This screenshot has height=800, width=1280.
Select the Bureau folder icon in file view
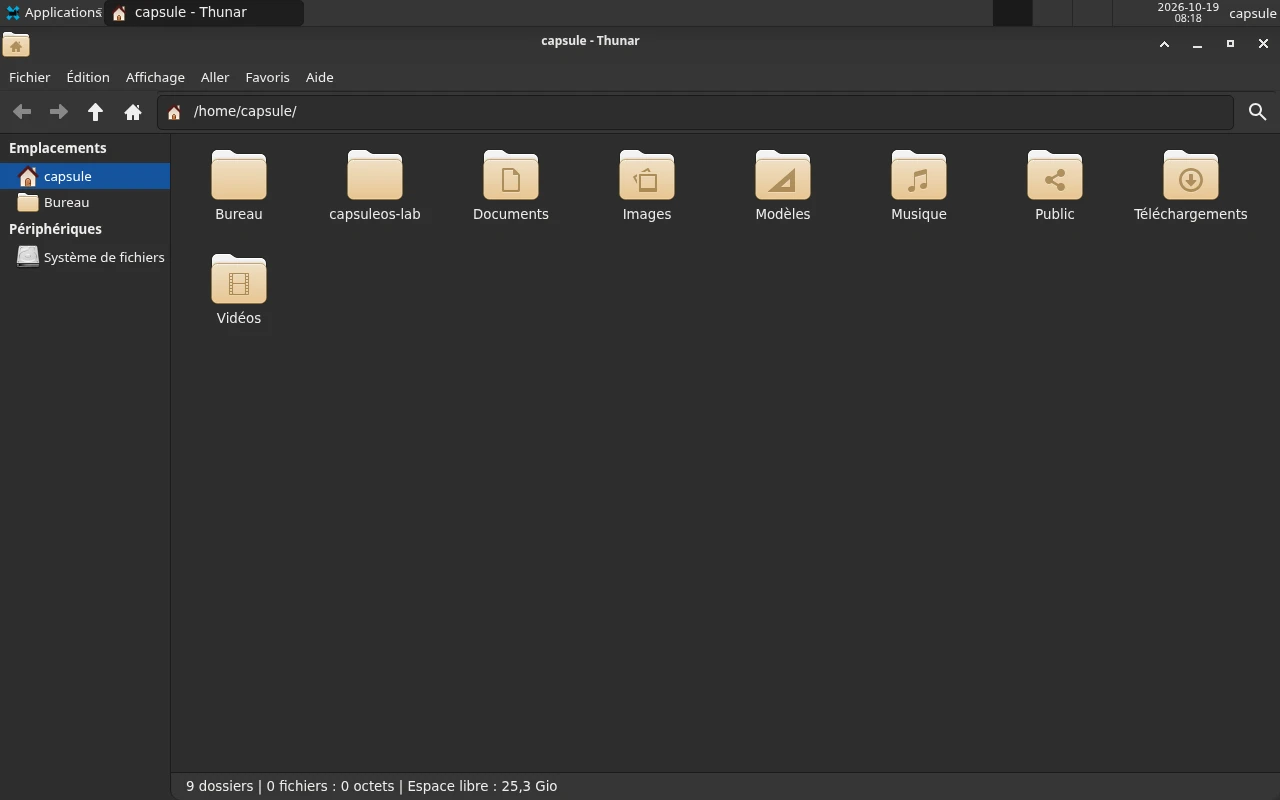coord(239,175)
